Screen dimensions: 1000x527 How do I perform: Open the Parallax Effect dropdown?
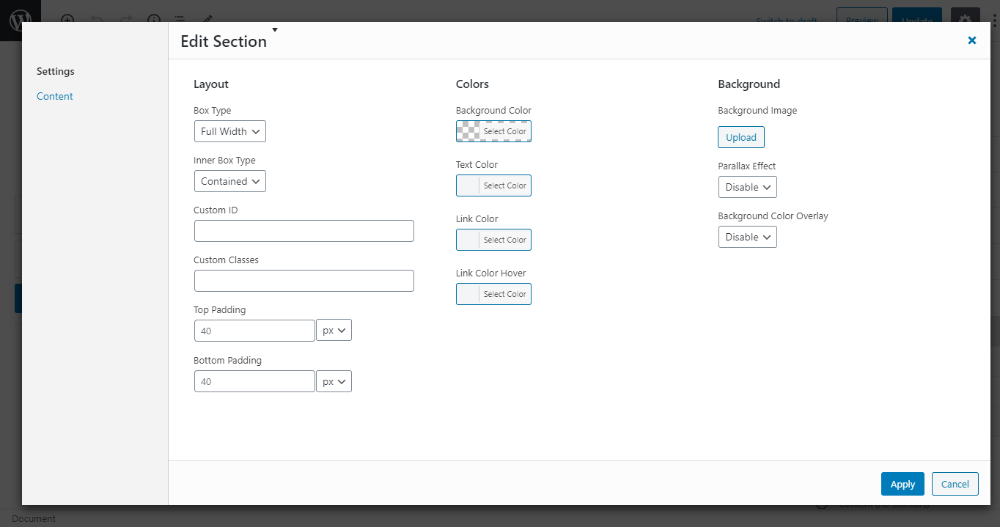747,187
